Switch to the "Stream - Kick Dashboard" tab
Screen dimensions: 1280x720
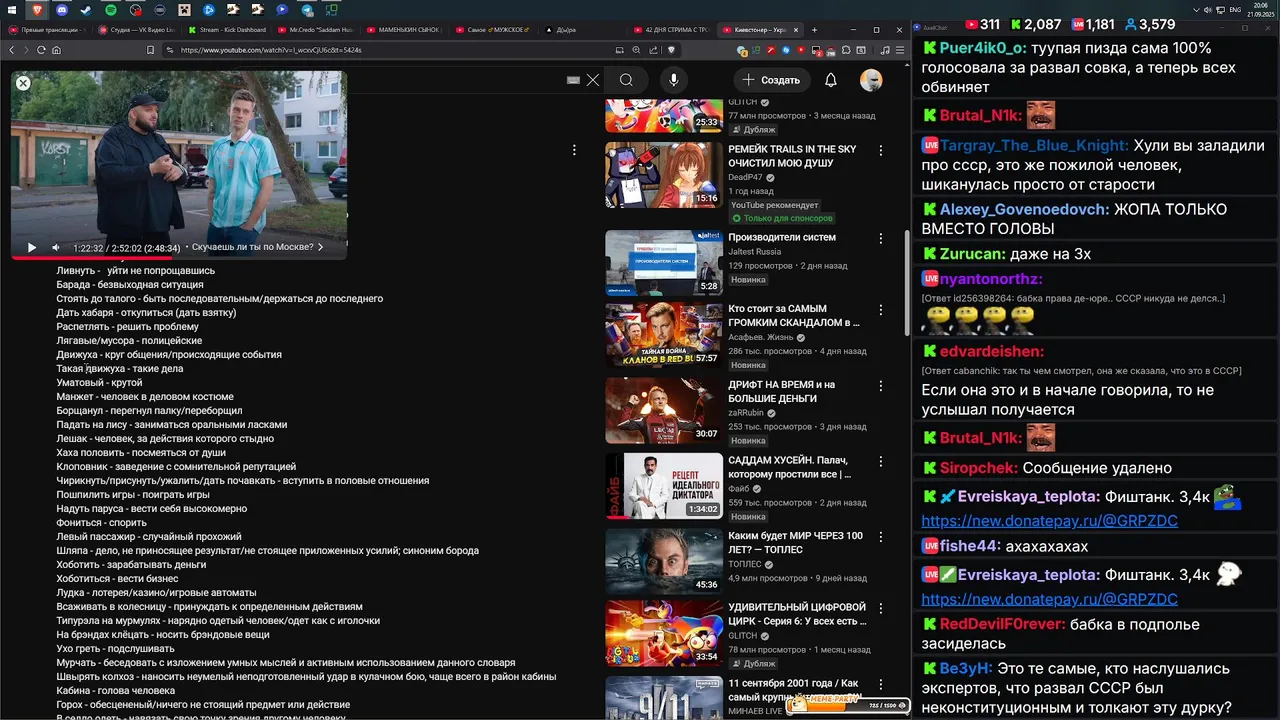[226, 30]
